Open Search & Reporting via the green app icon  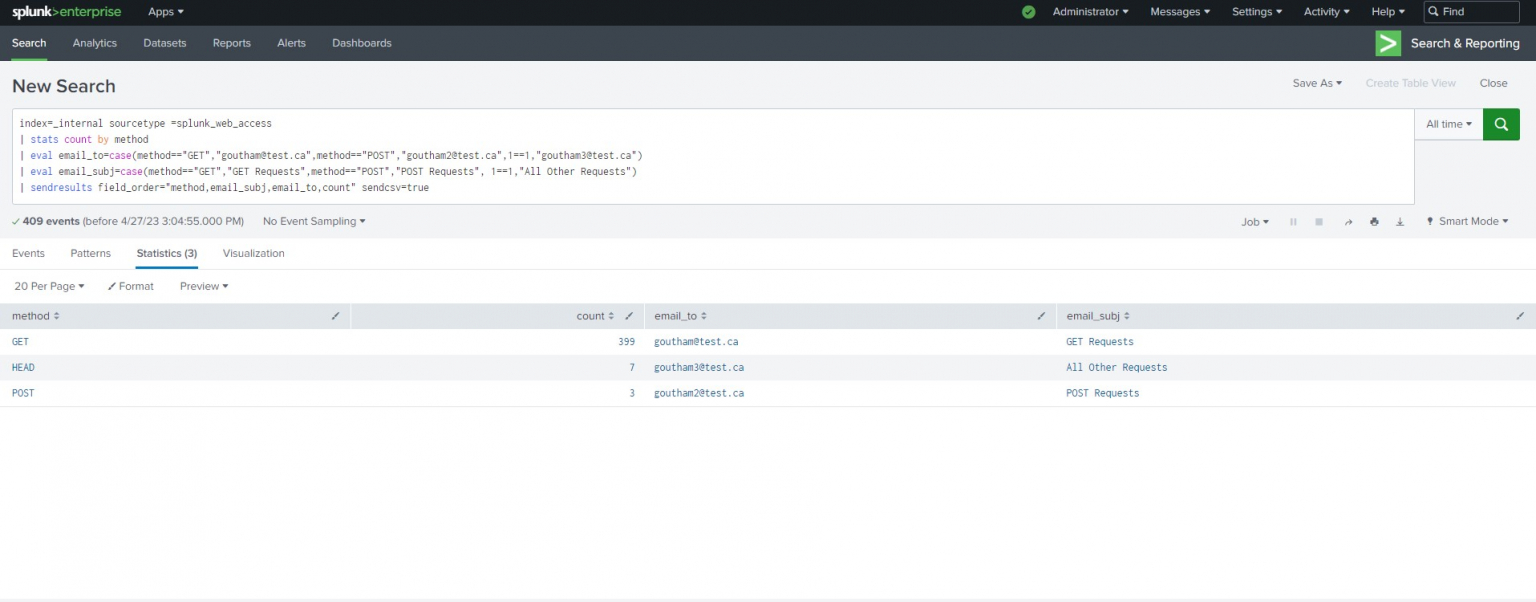[x=1387, y=43]
